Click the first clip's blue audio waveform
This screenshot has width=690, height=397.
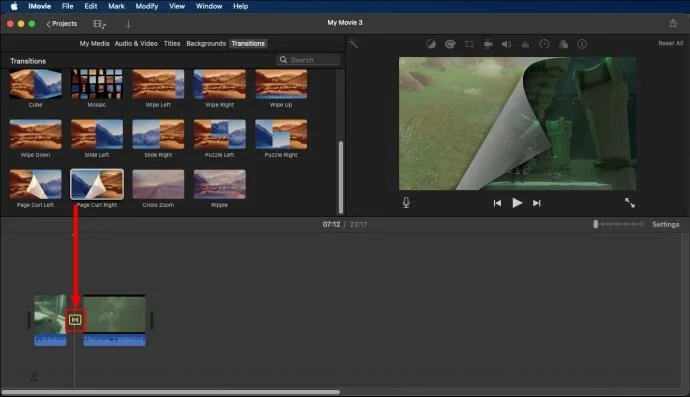[50, 340]
